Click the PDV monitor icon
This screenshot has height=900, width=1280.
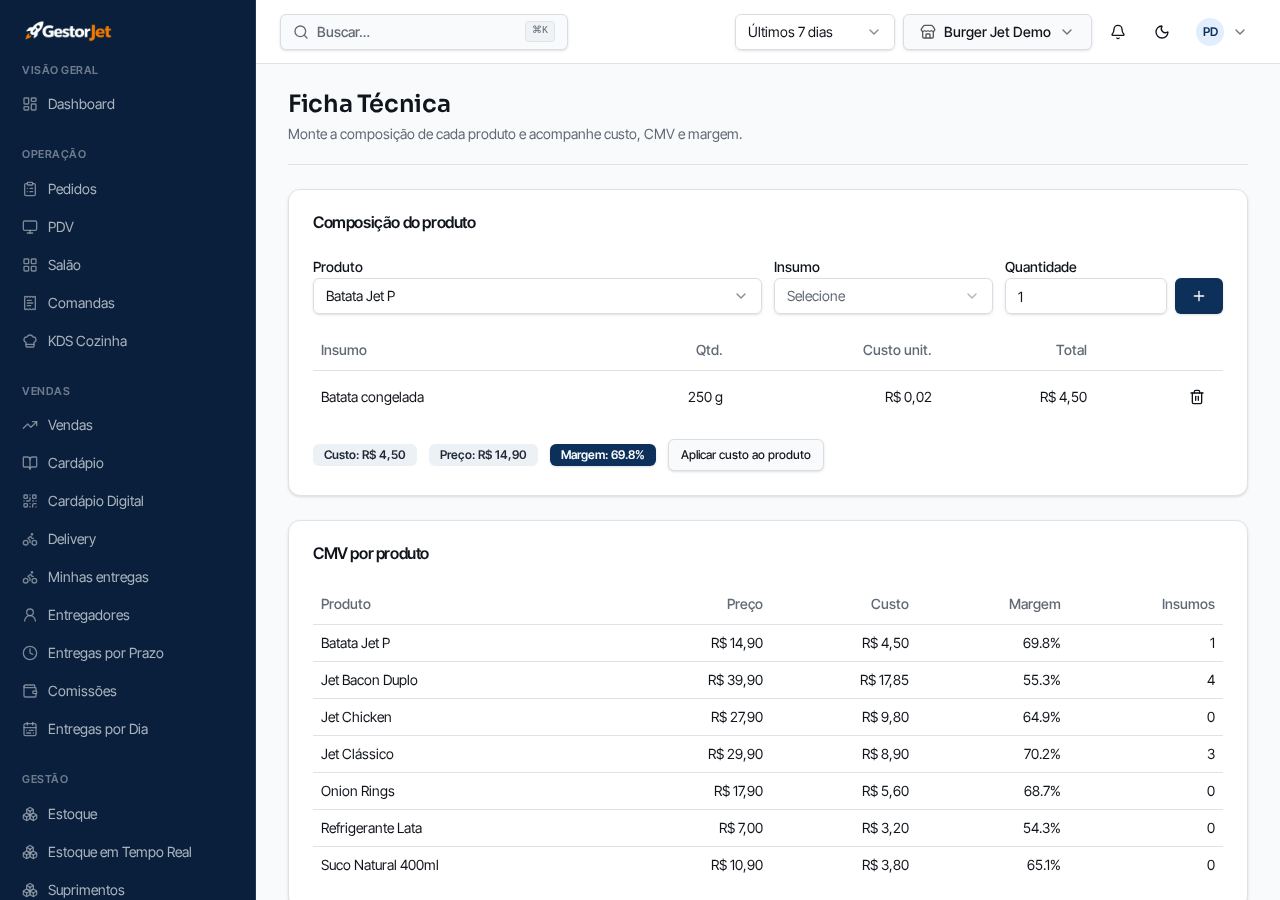pyautogui.click(x=30, y=227)
